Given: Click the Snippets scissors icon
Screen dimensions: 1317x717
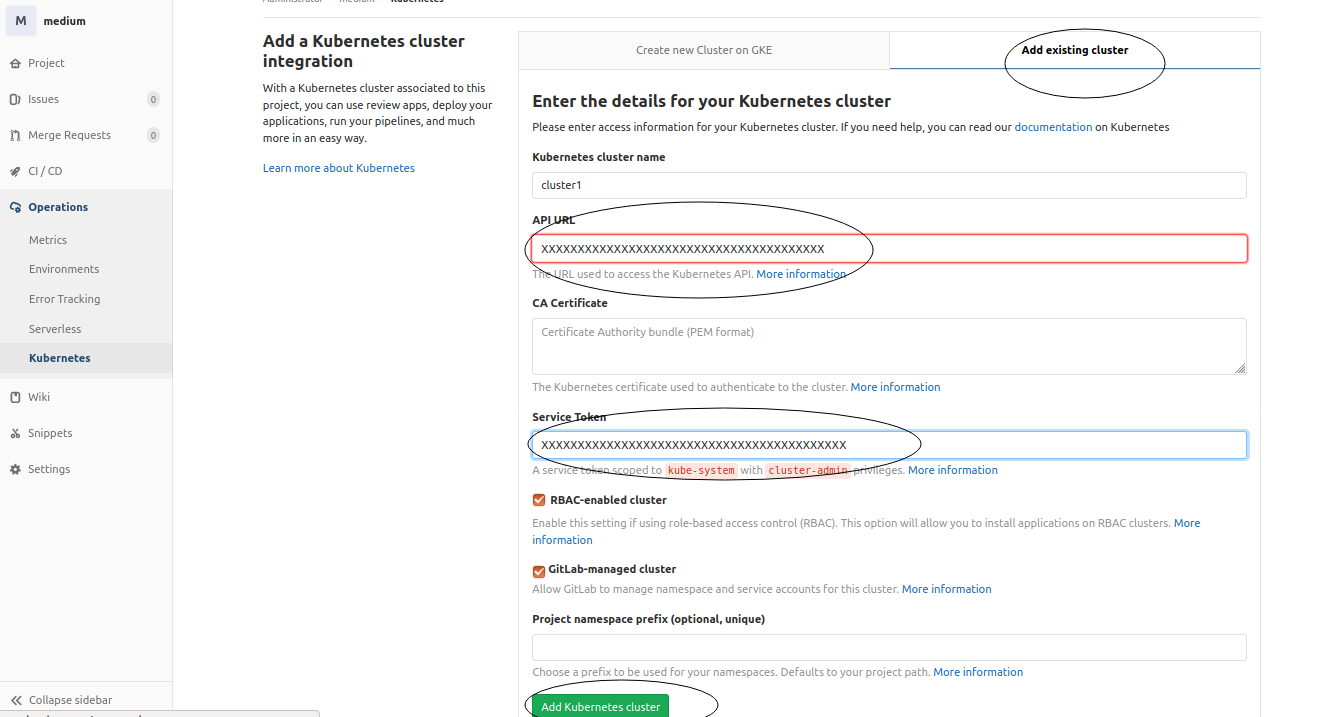Looking at the screenshot, I should click(x=15, y=433).
